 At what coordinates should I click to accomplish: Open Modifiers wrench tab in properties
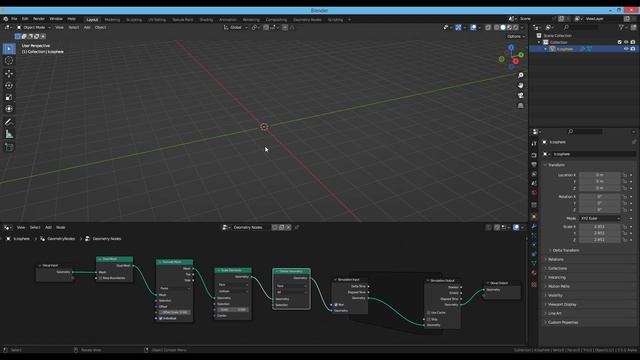pos(534,226)
